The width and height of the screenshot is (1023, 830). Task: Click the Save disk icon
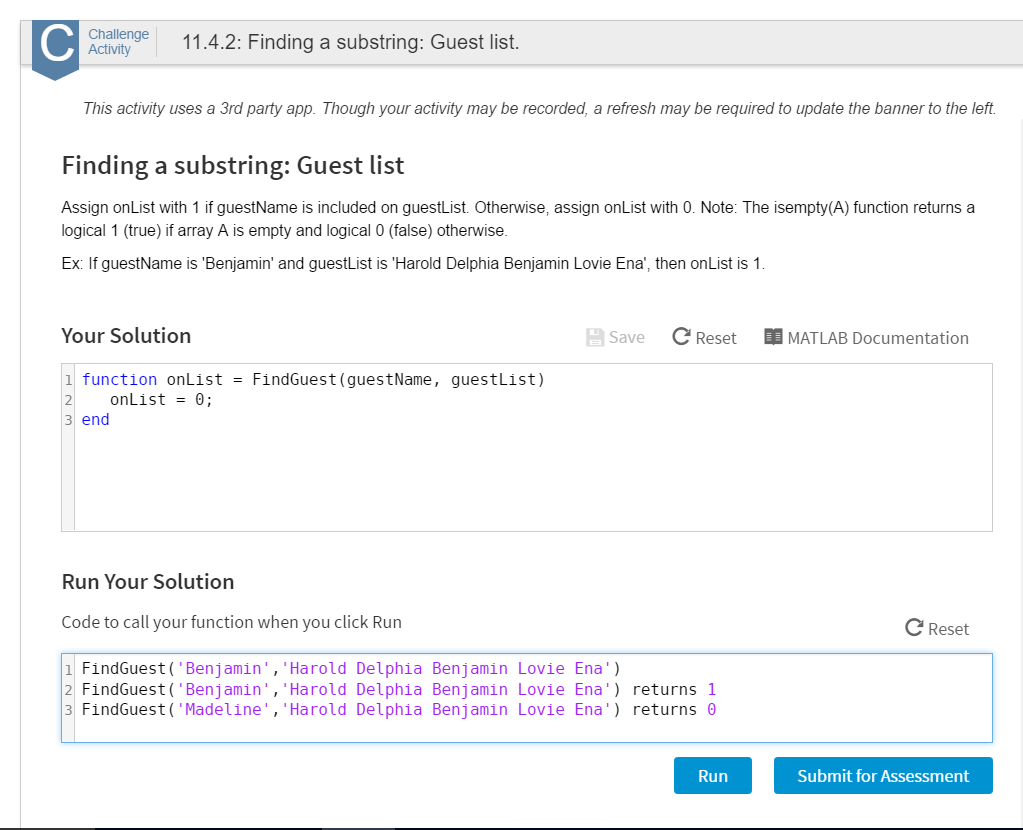coord(594,337)
